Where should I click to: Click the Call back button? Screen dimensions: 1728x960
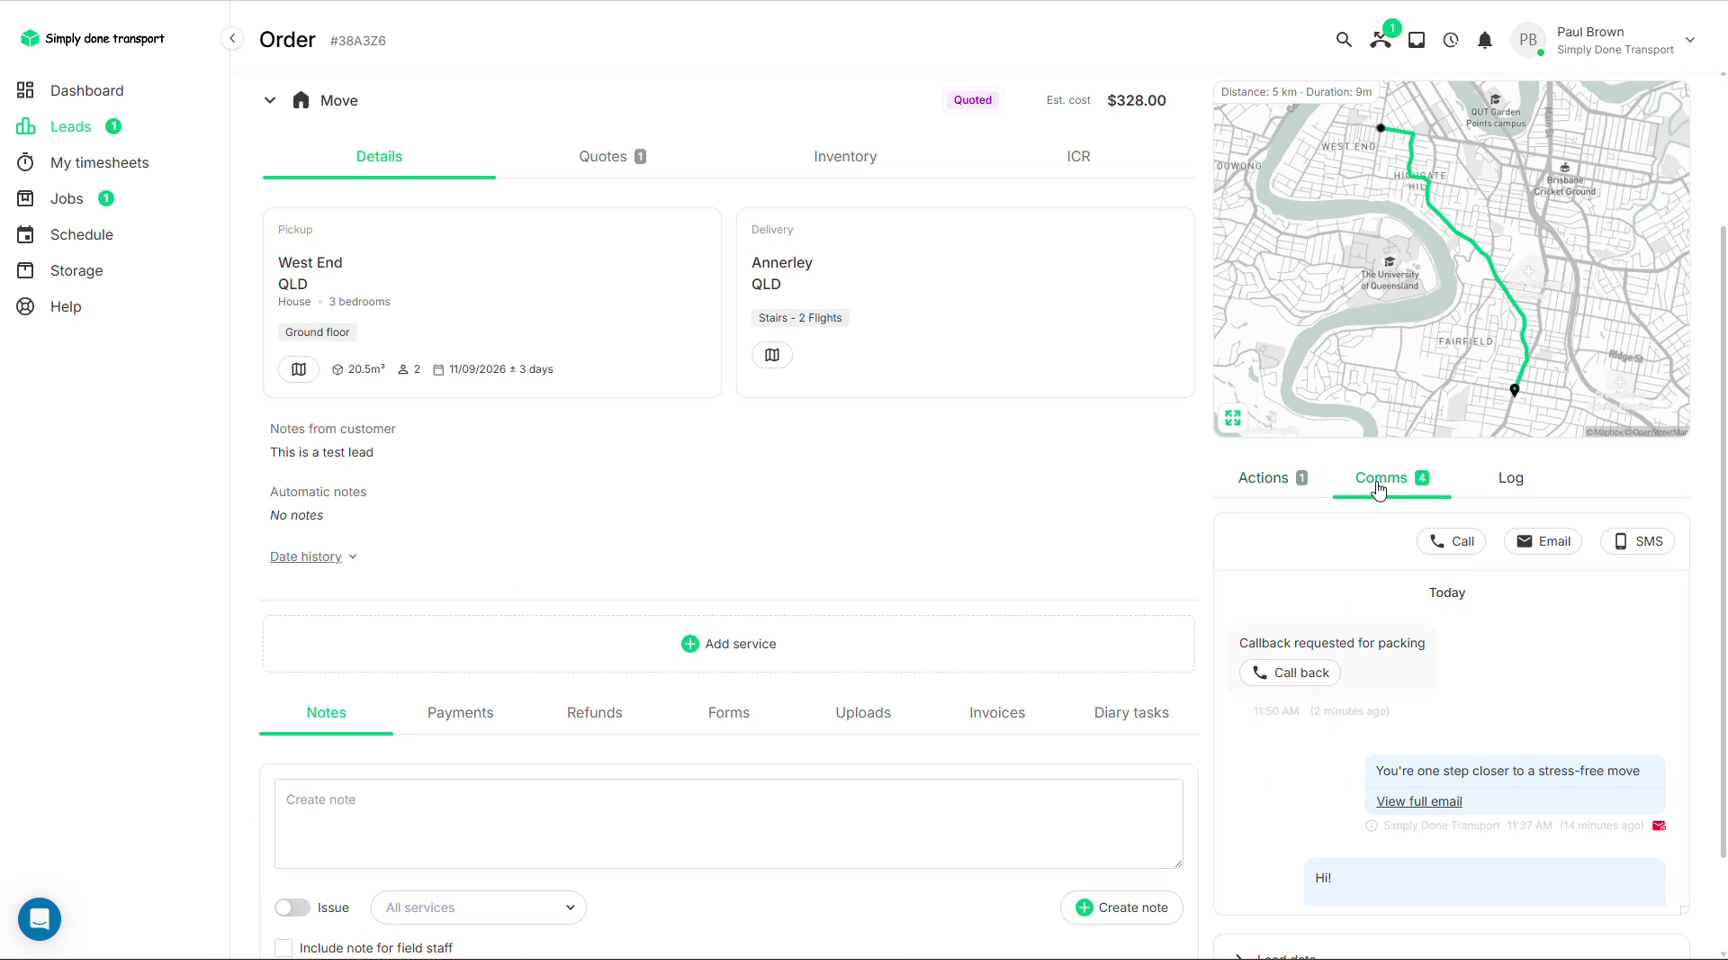coord(1290,673)
